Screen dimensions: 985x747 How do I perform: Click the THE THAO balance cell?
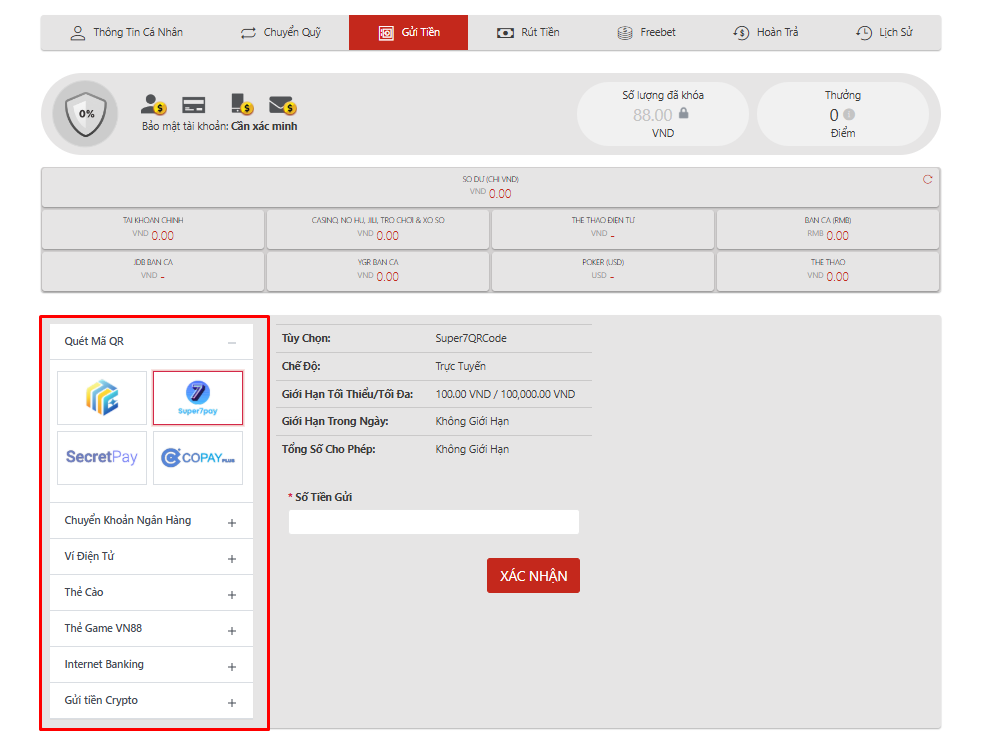(827, 270)
